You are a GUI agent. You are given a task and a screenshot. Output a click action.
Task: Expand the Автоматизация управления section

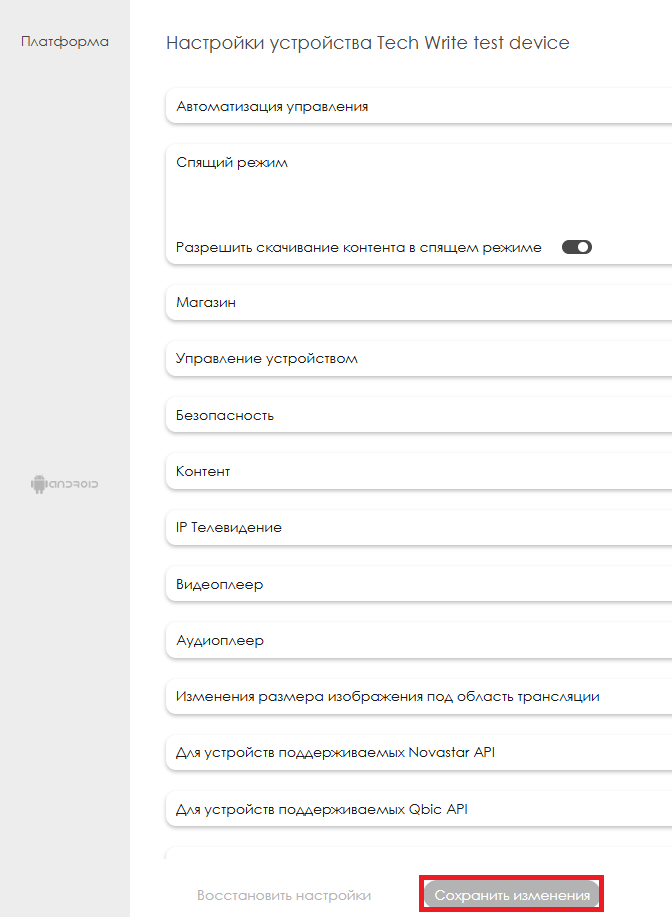tap(272, 106)
